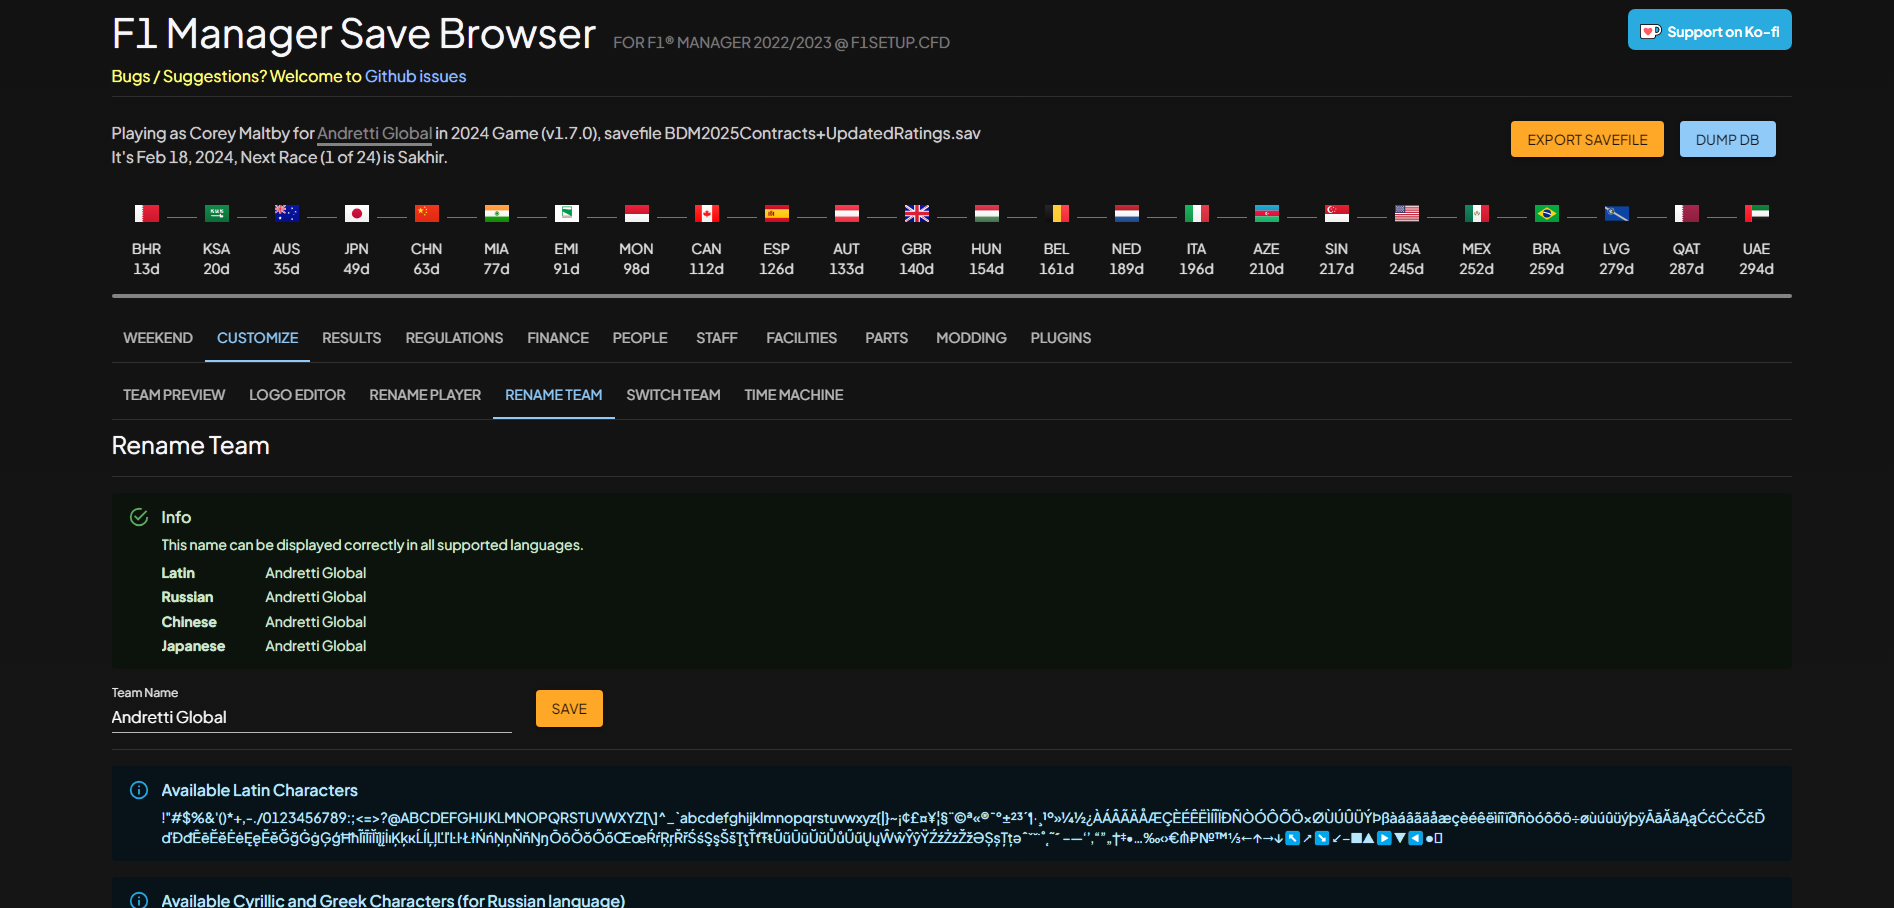Image resolution: width=1894 pixels, height=908 pixels.
Task: Go to the TIME MACHINE sub-tab
Action: pyautogui.click(x=794, y=395)
